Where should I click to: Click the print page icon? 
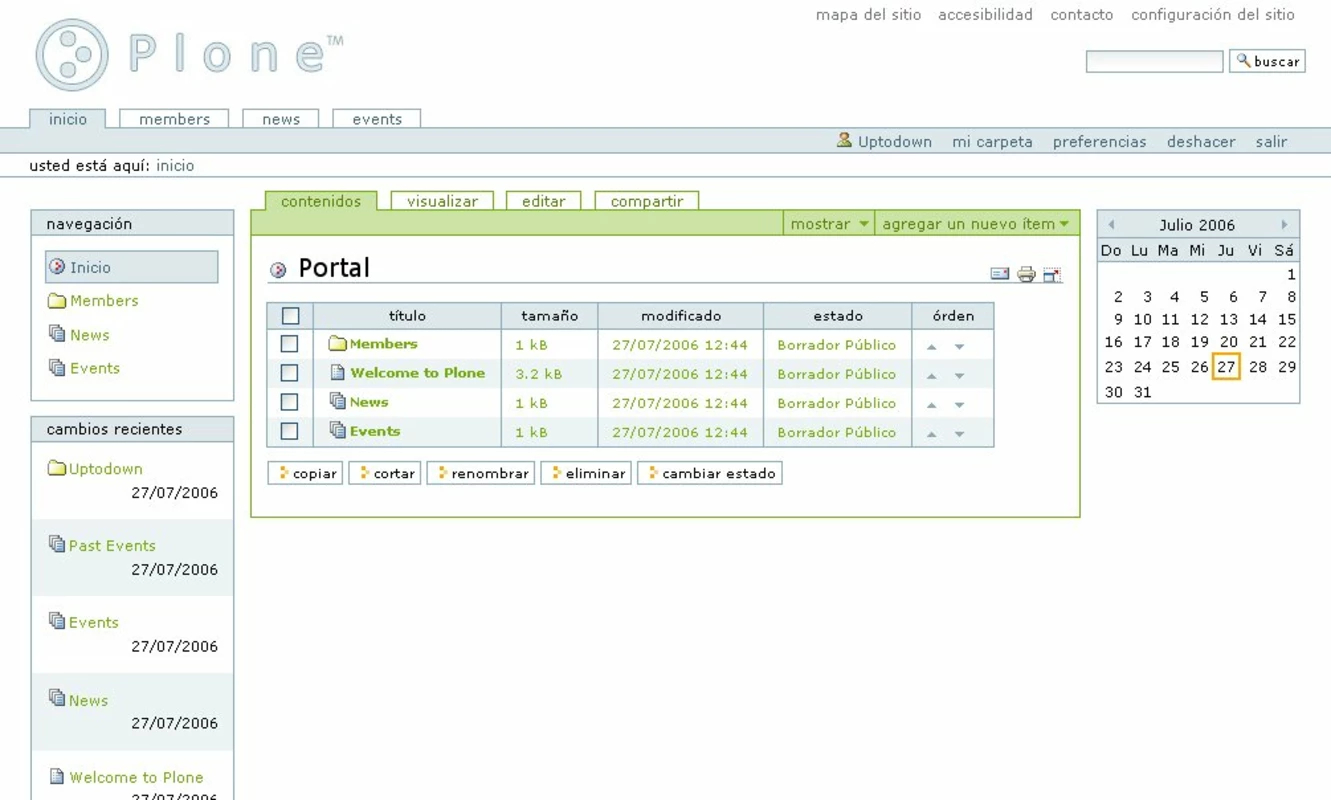click(1026, 274)
